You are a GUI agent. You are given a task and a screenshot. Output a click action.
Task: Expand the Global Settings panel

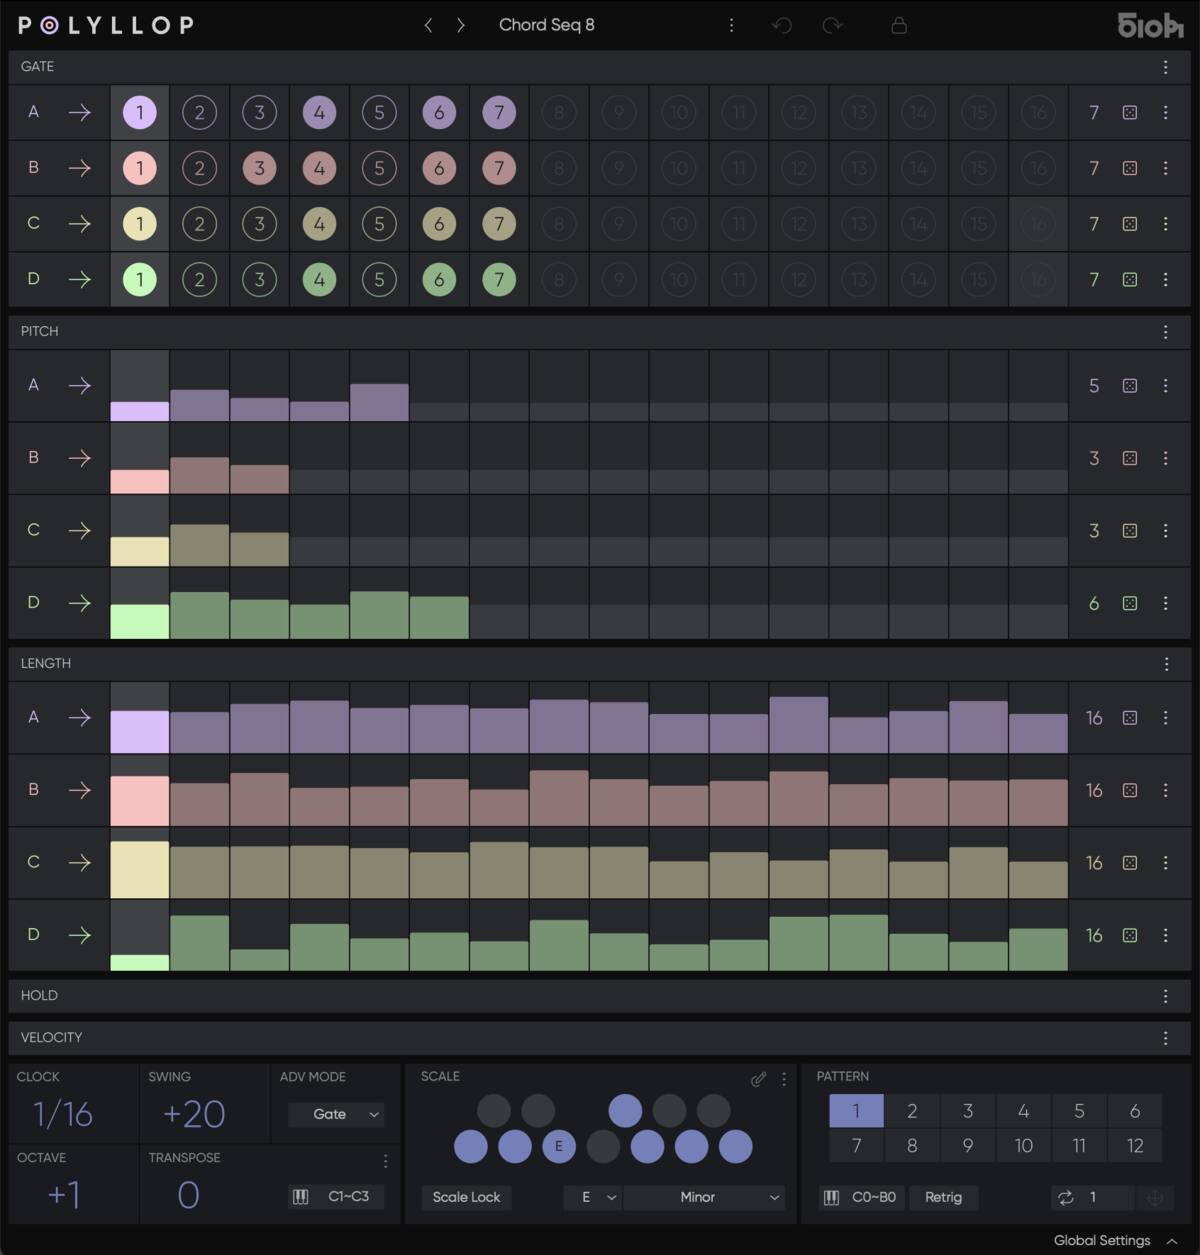point(1112,1240)
